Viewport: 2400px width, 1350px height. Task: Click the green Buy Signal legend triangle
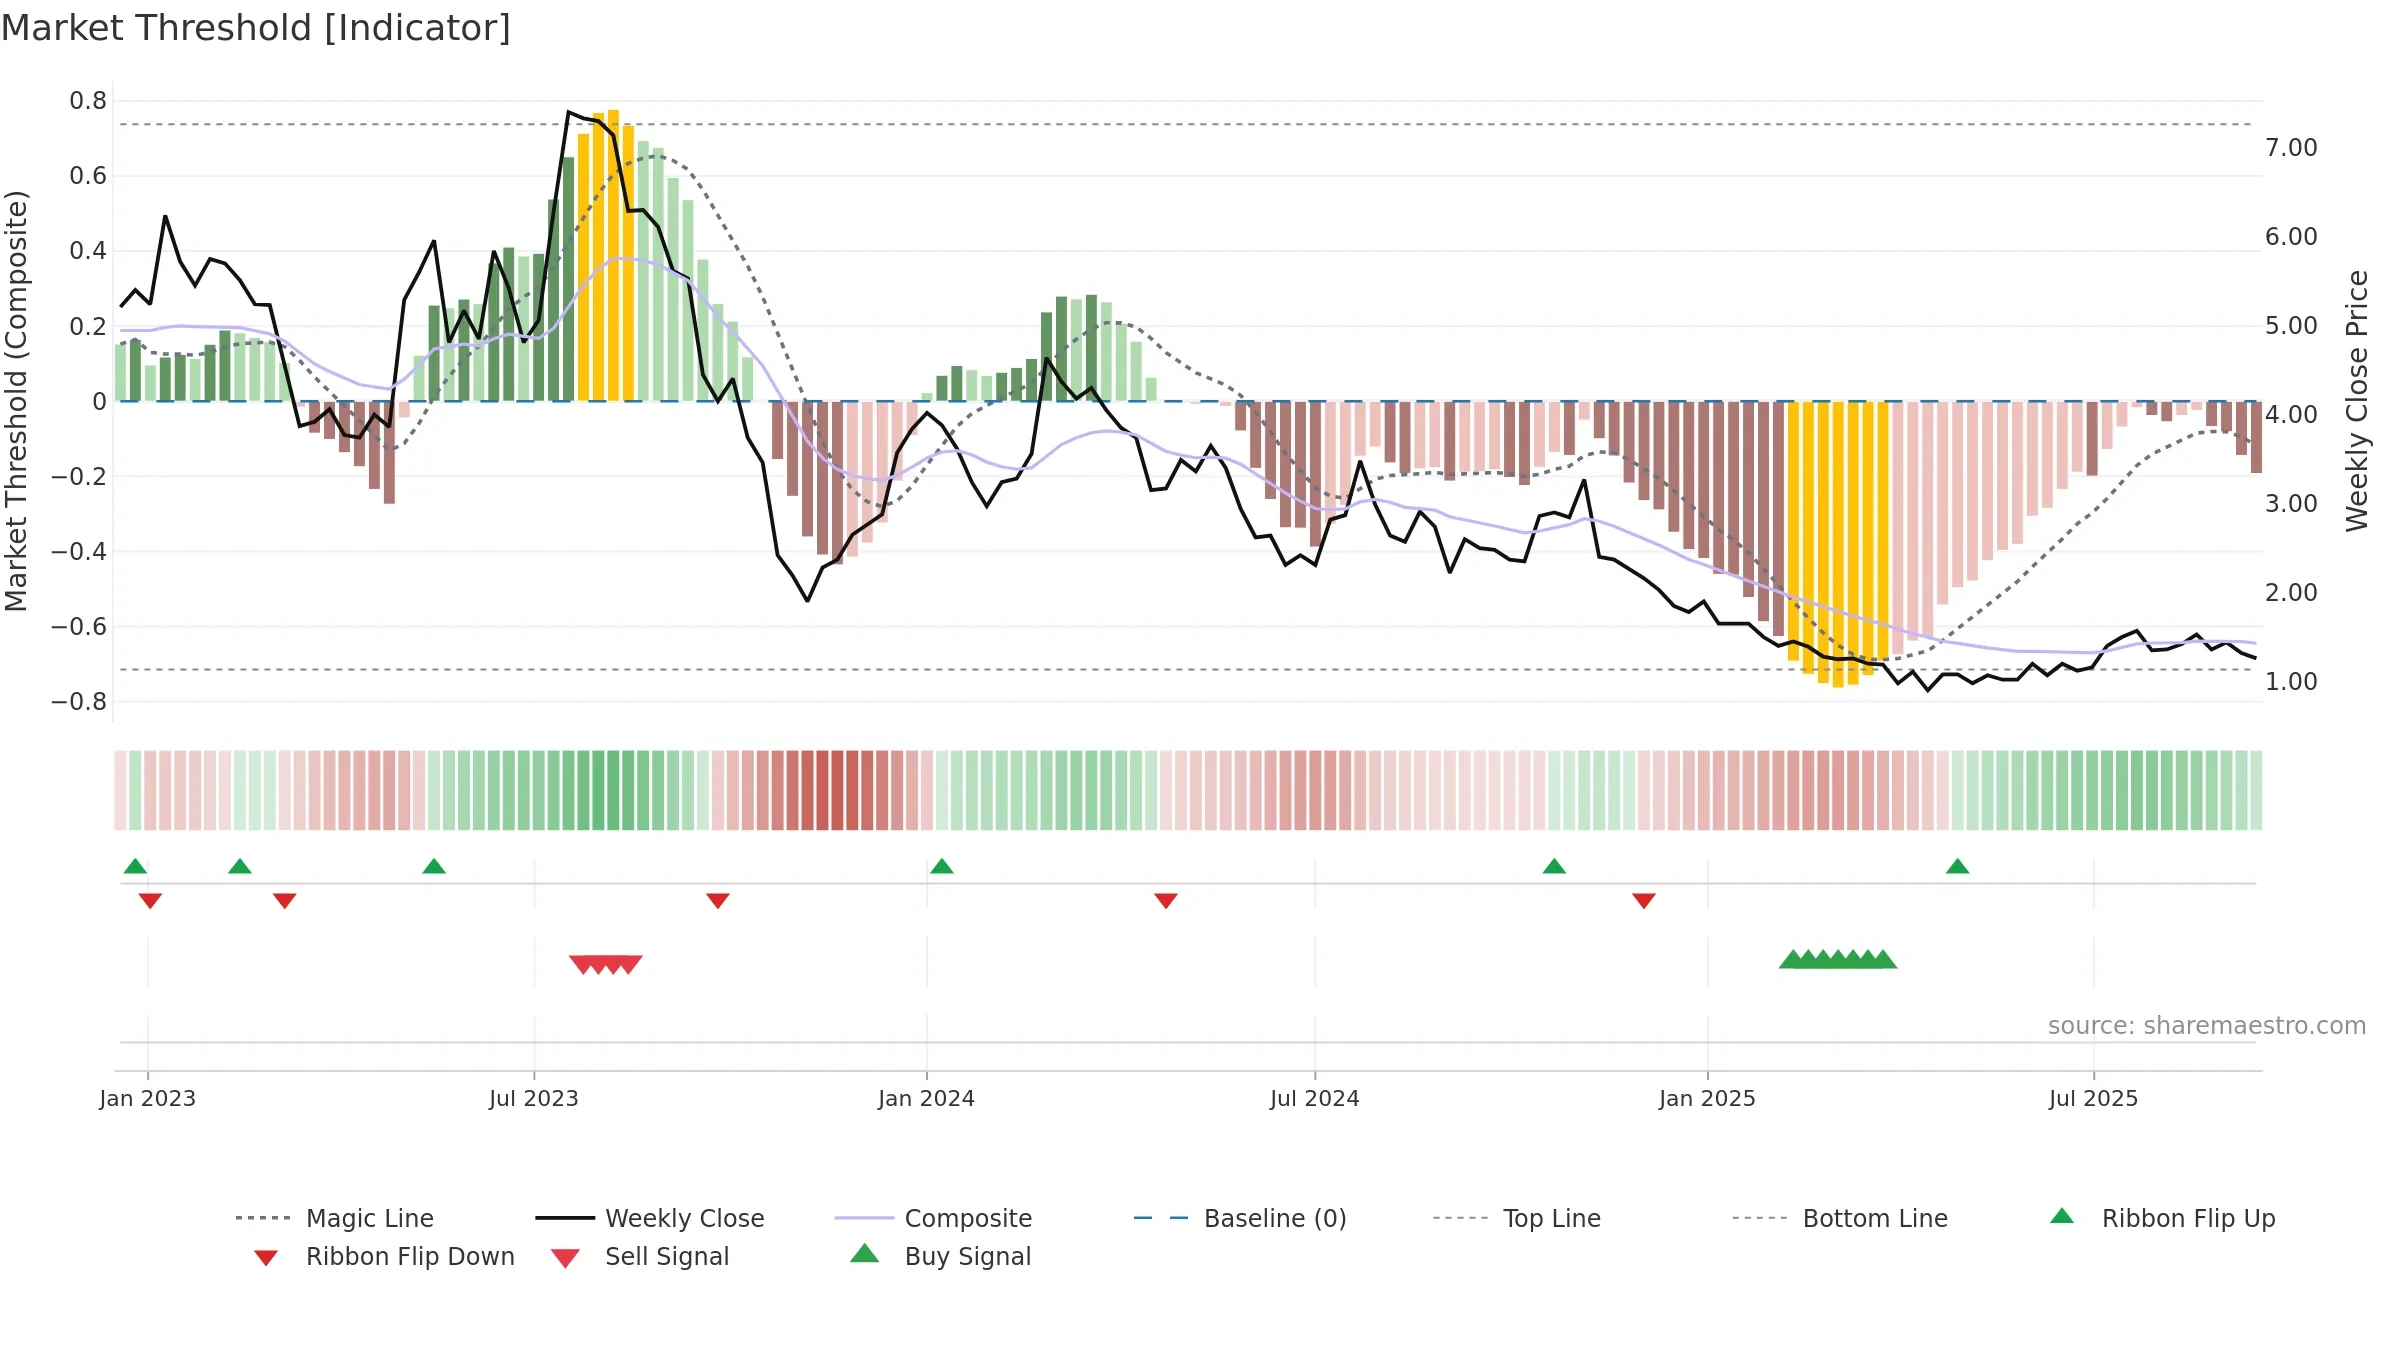(865, 1253)
